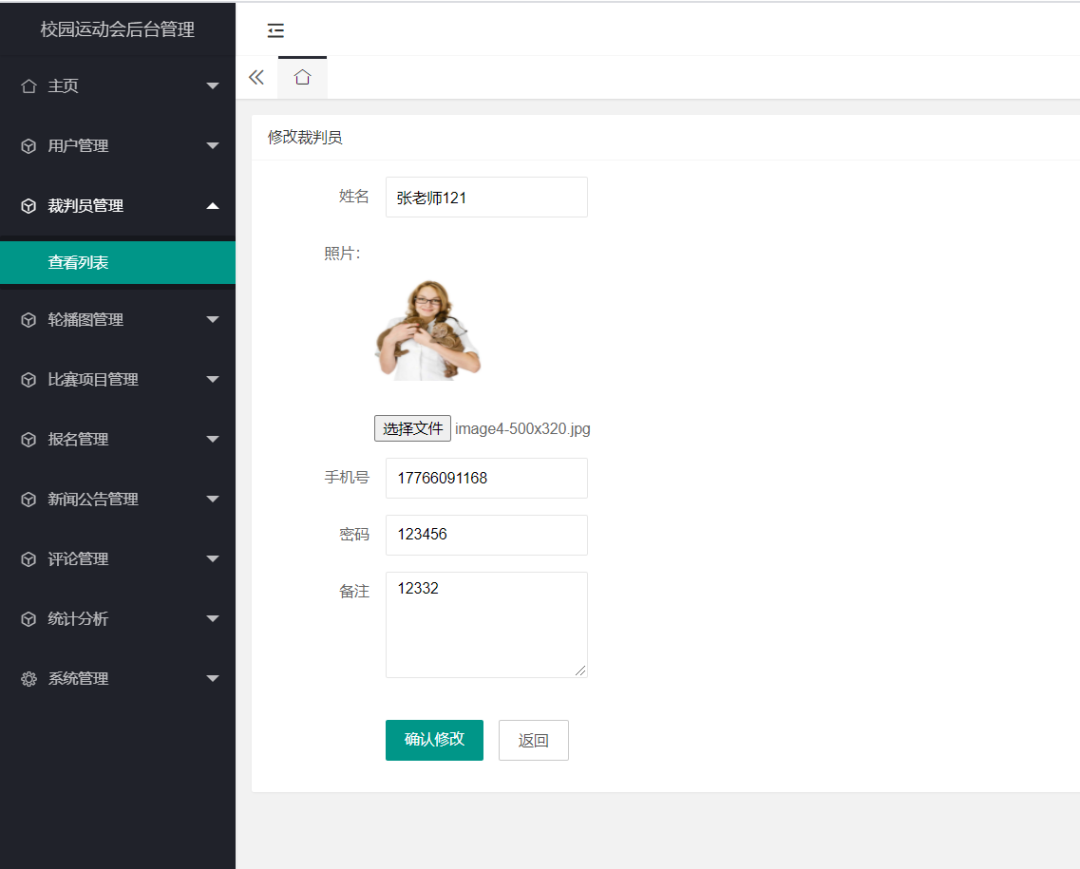Viewport: 1080px width, 869px height.
Task: Open the 用户管理 menu
Action: (117, 146)
